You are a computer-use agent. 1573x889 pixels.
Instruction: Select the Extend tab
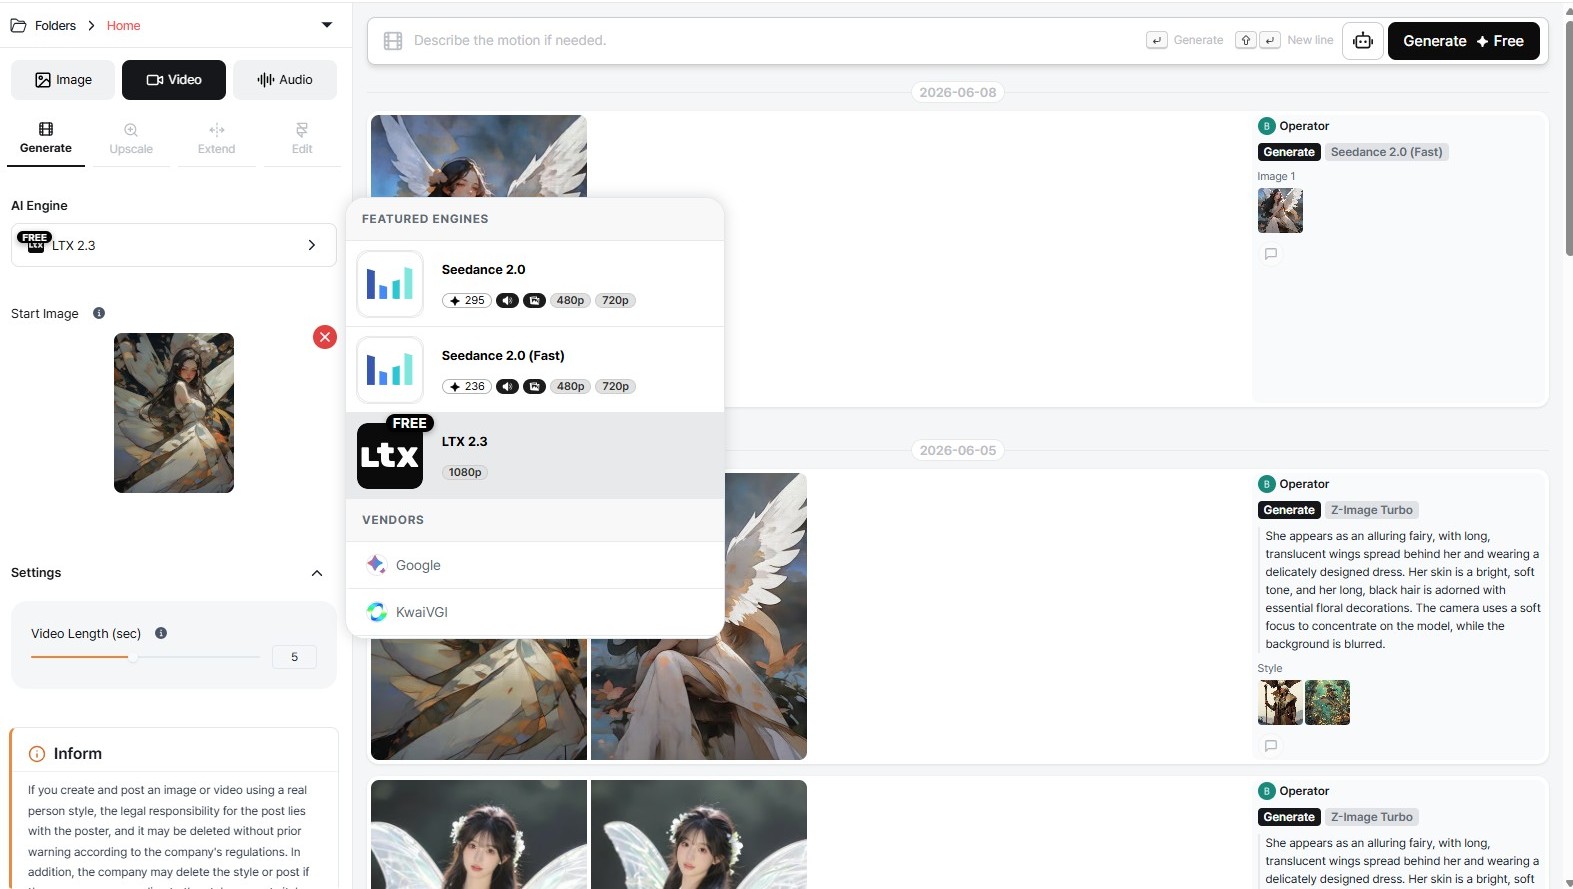(x=216, y=139)
